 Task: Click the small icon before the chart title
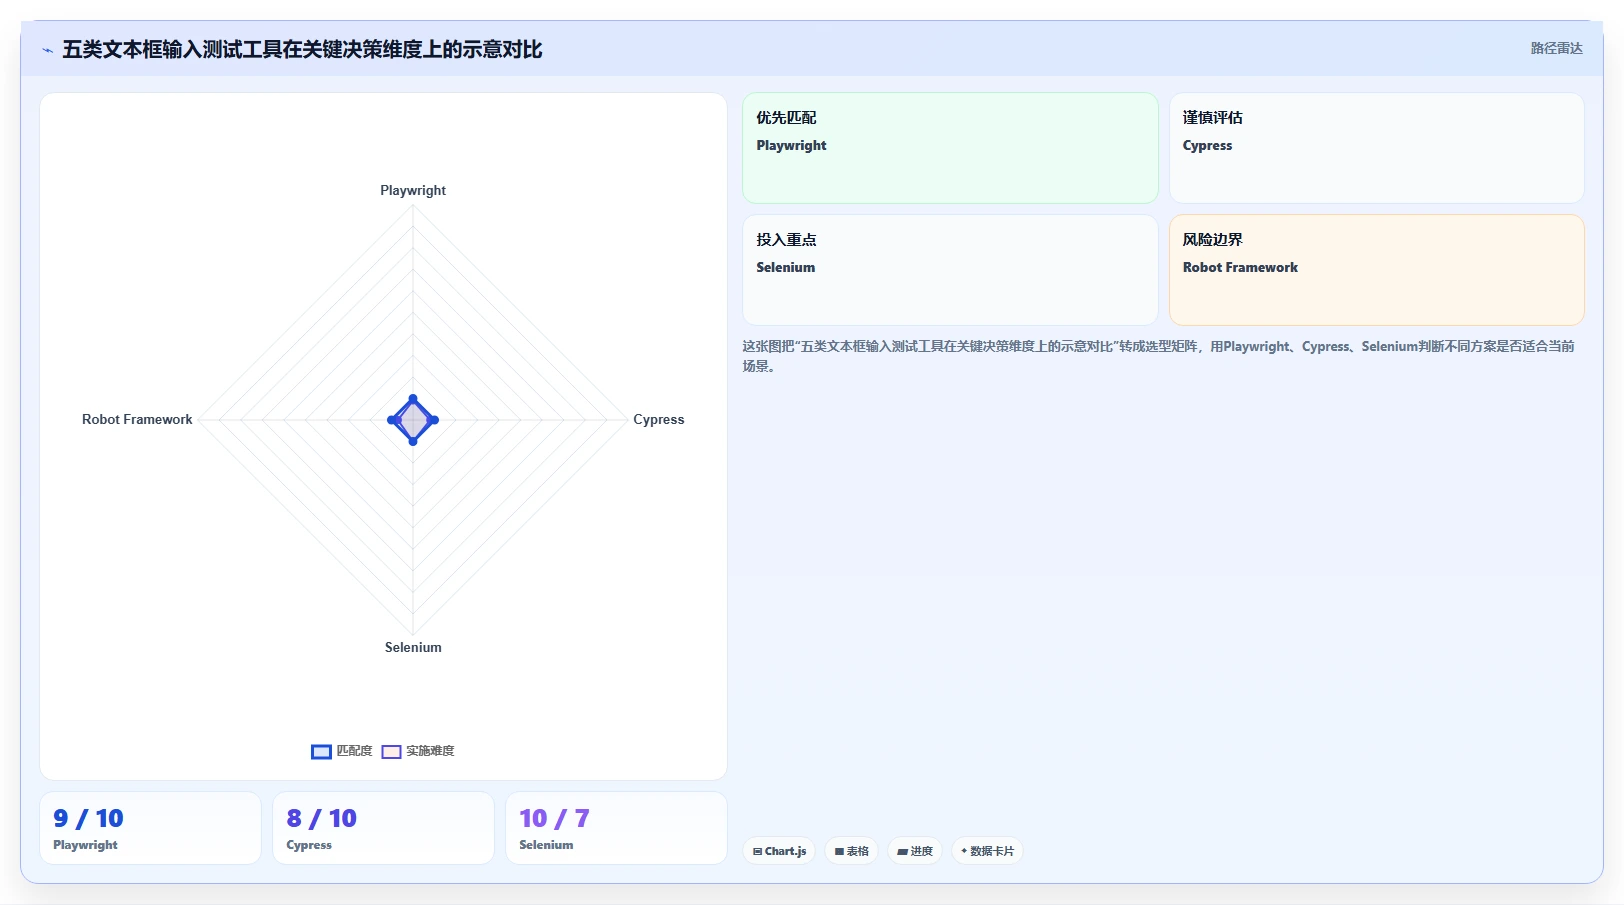(x=47, y=50)
